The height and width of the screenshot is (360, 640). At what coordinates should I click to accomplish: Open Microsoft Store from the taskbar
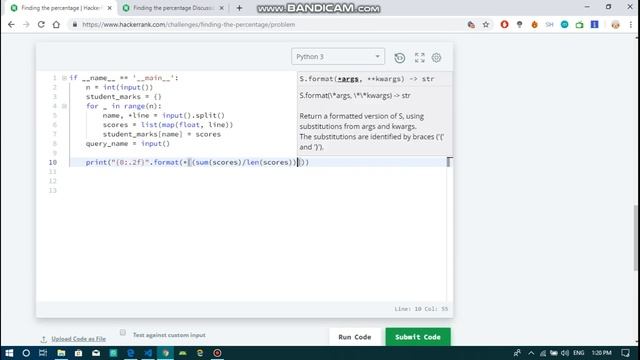point(78,353)
